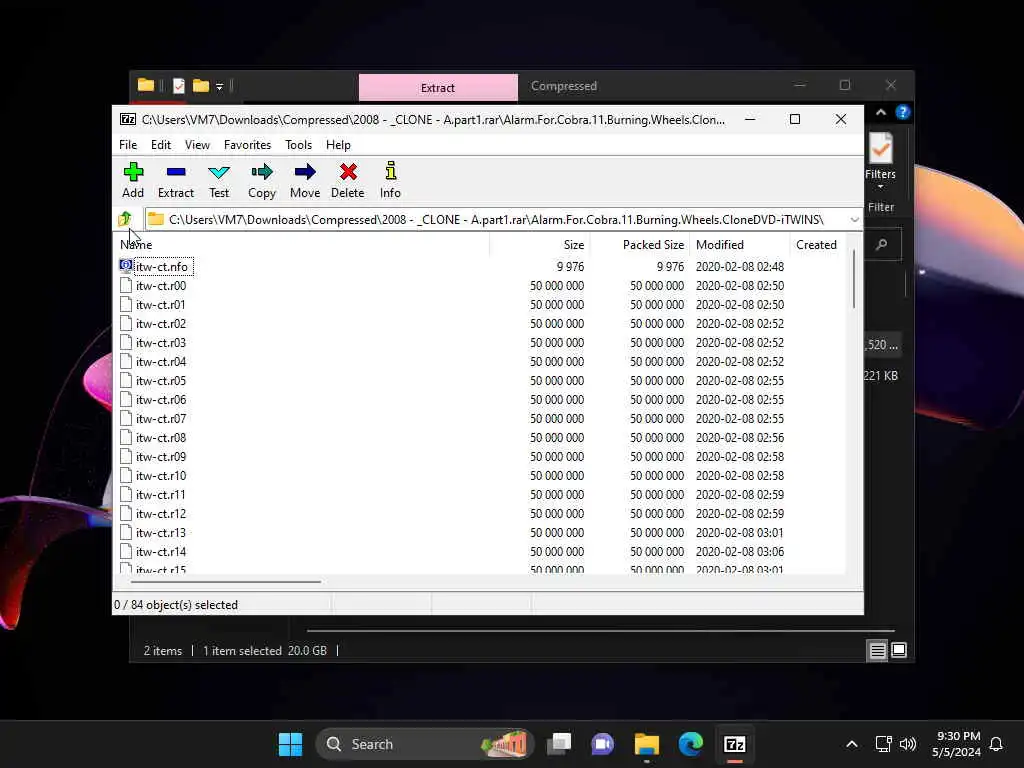Open File Explorer from the taskbar

coord(647,744)
